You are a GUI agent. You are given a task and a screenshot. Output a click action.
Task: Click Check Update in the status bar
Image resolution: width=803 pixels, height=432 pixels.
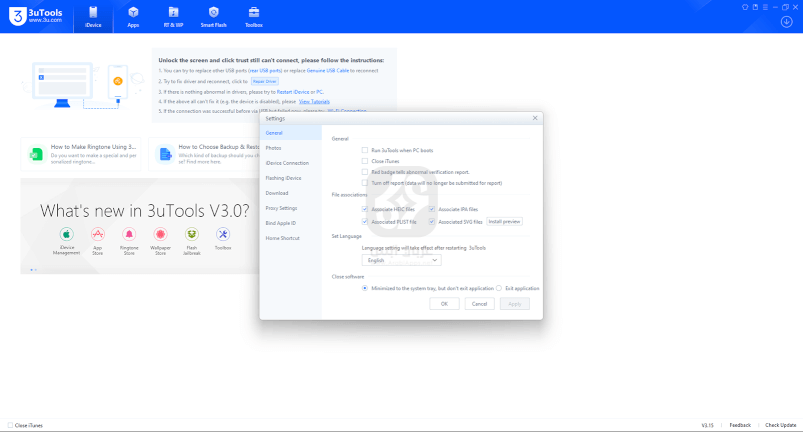780,425
